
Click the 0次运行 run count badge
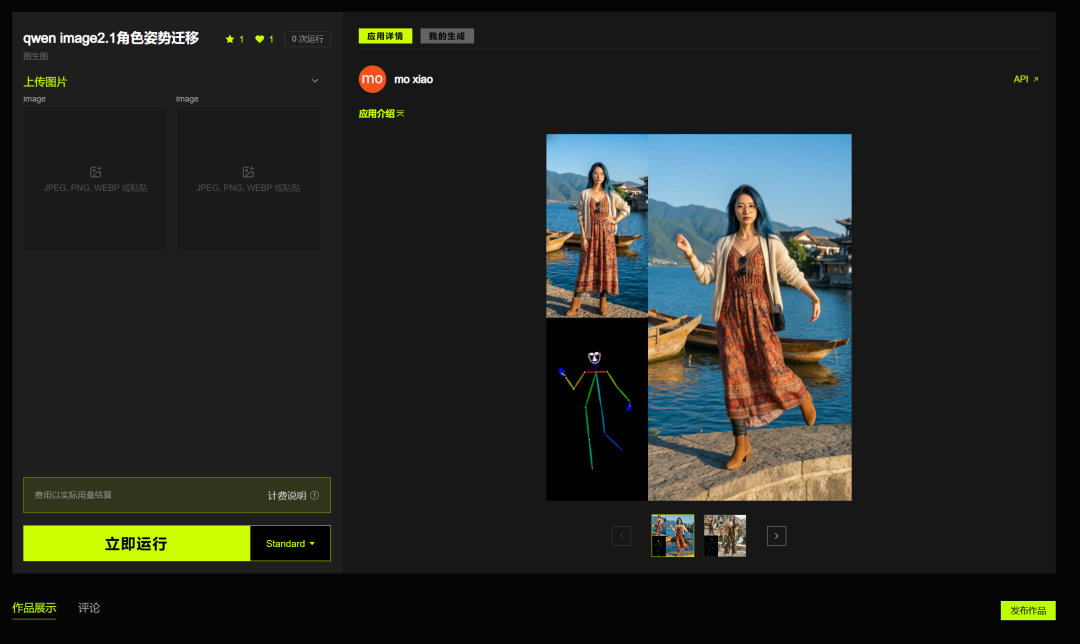pyautogui.click(x=307, y=39)
